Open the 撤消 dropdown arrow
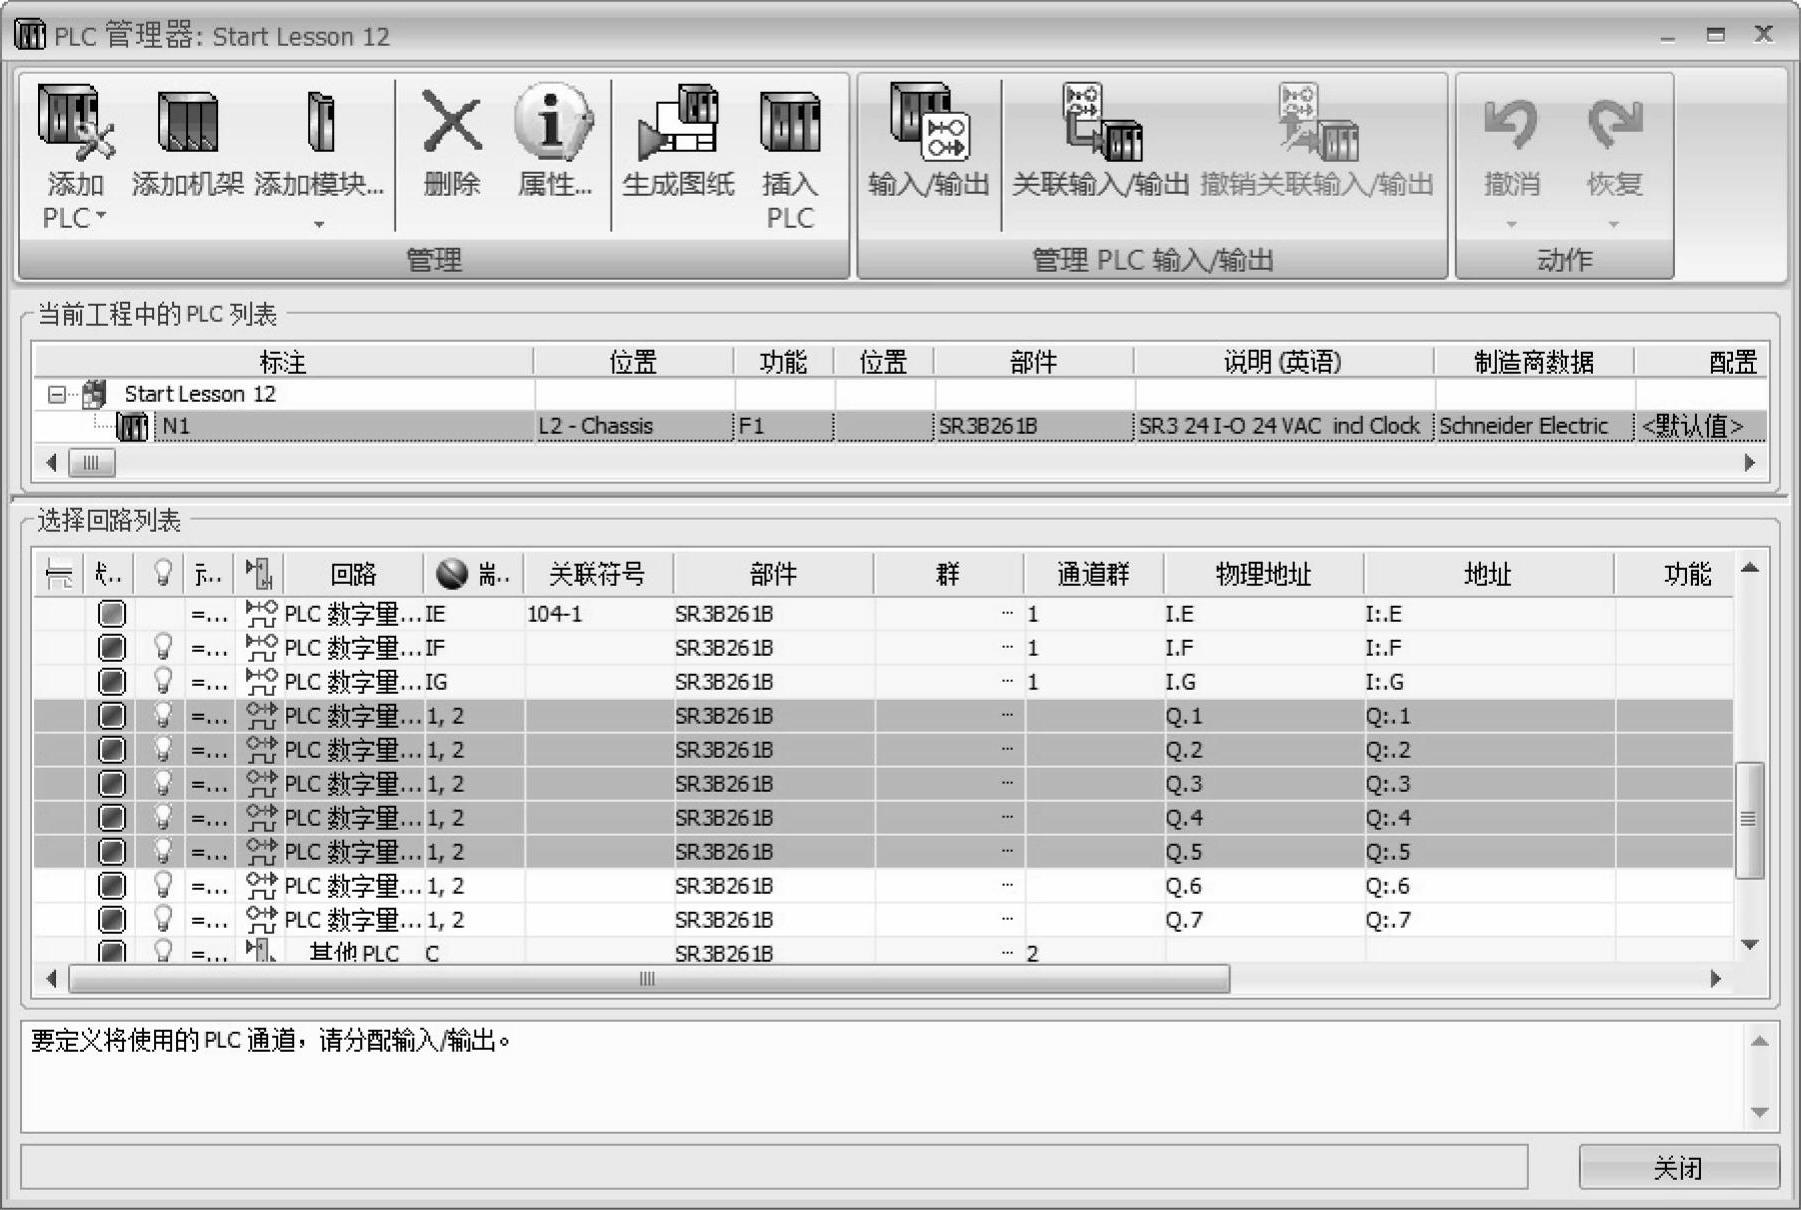Viewport: 1801px width, 1210px height. (x=1511, y=224)
